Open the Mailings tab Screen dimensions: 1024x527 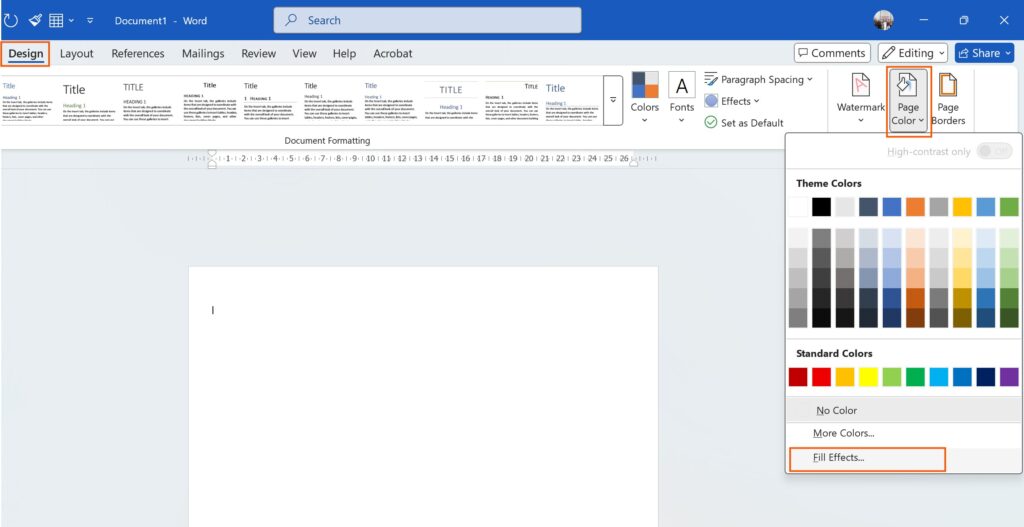click(x=203, y=54)
